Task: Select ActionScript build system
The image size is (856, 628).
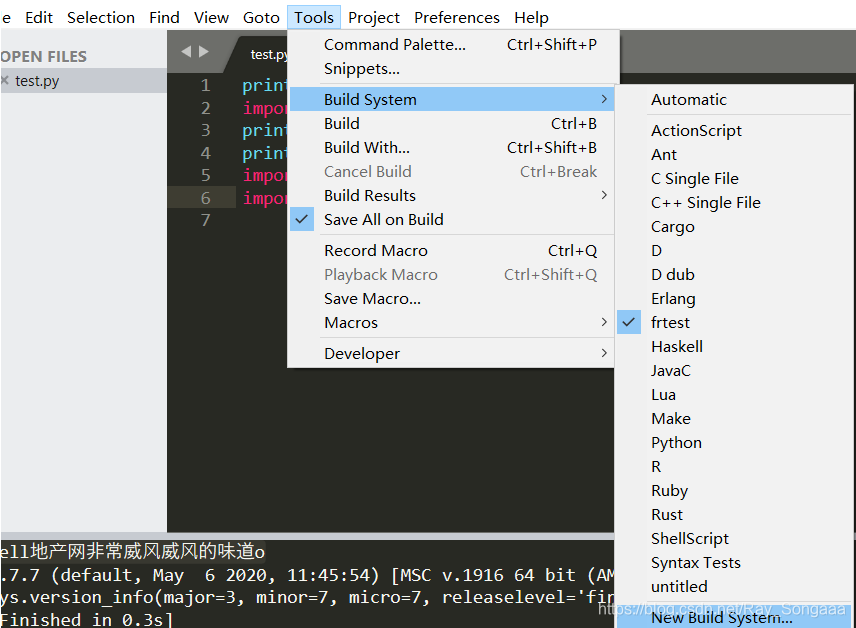Action: point(734,131)
